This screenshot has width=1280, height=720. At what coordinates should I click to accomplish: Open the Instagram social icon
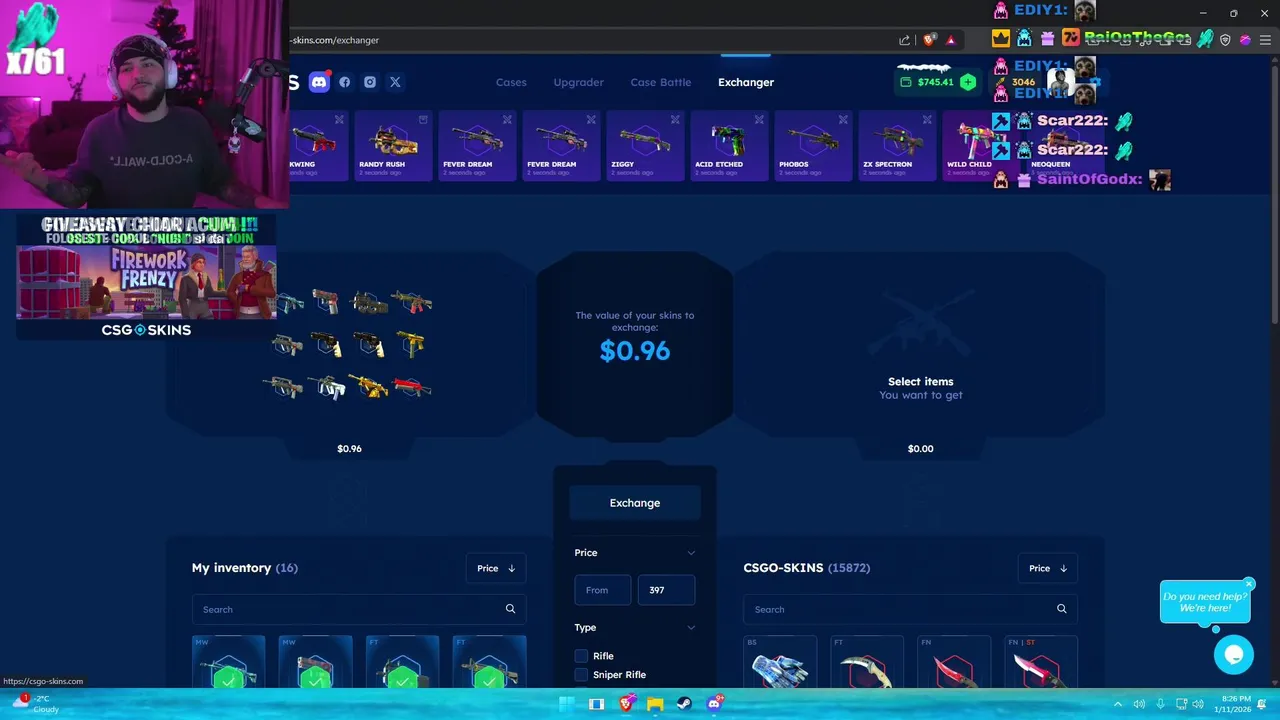click(x=370, y=82)
